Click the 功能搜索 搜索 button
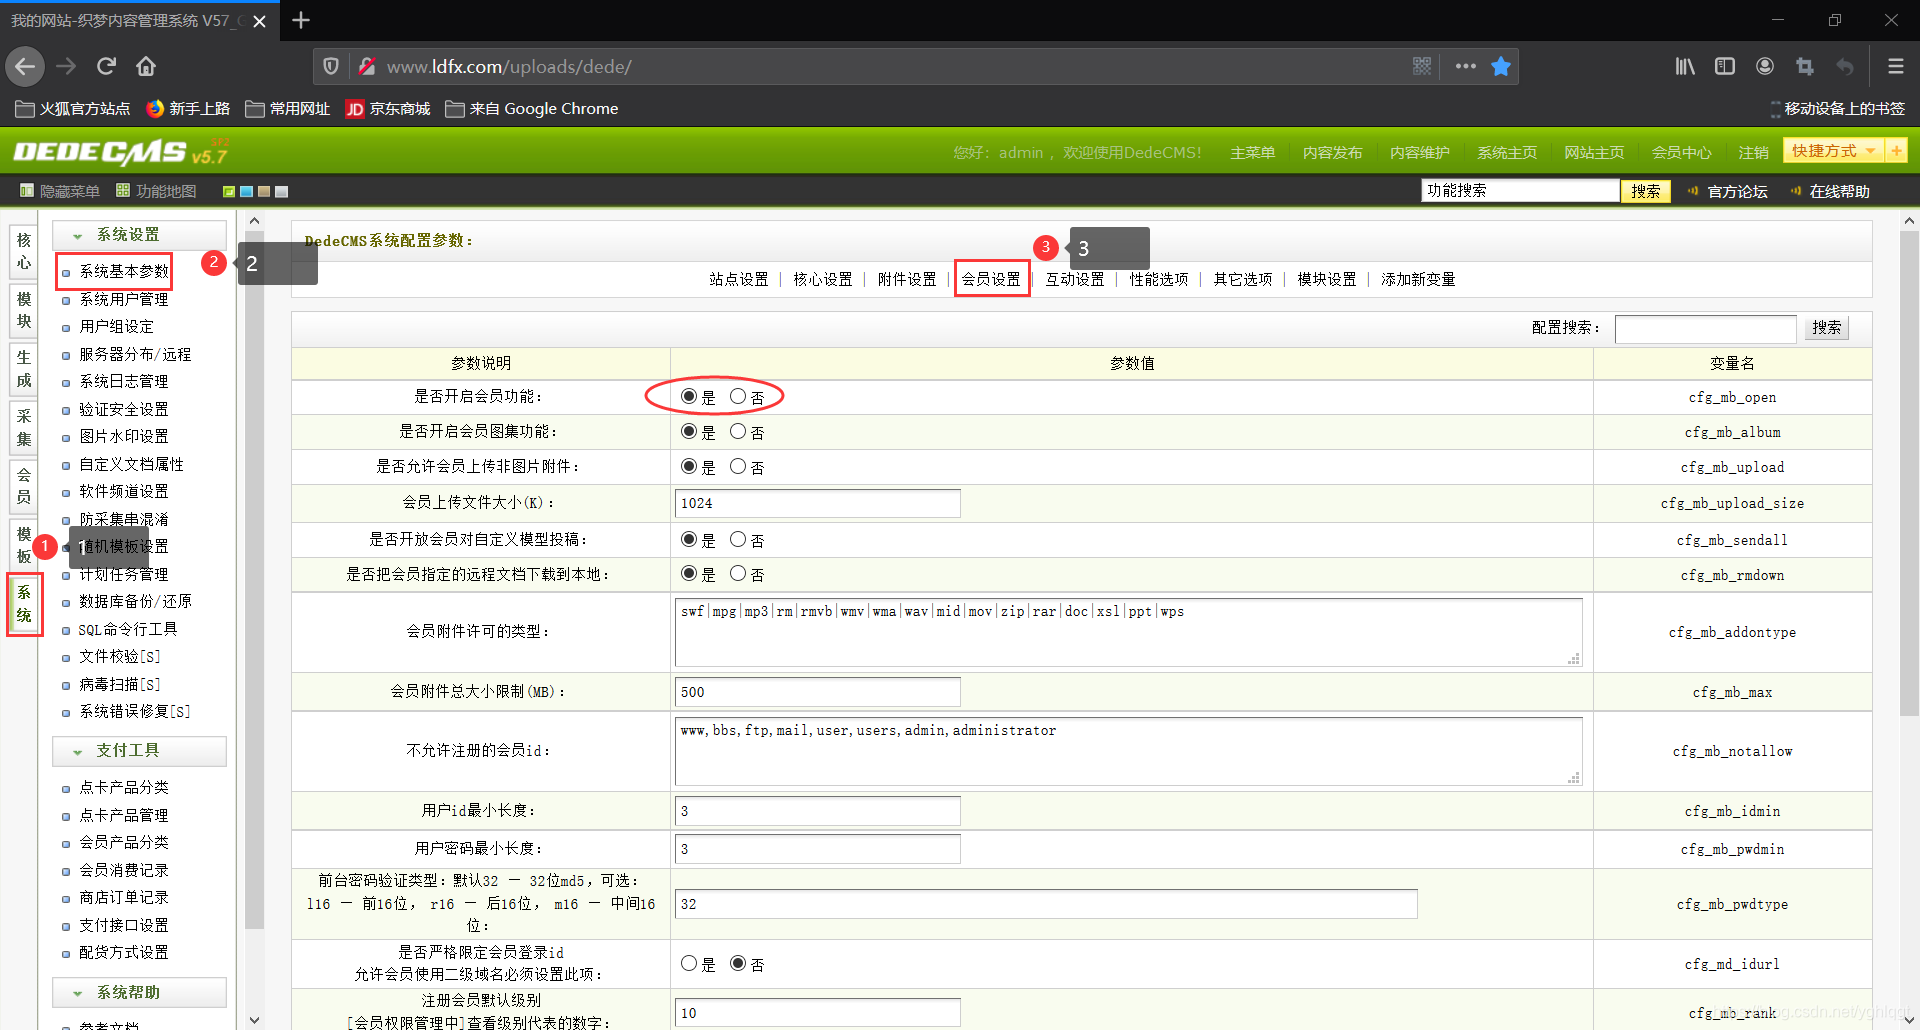The image size is (1920, 1030). pyautogui.click(x=1646, y=191)
